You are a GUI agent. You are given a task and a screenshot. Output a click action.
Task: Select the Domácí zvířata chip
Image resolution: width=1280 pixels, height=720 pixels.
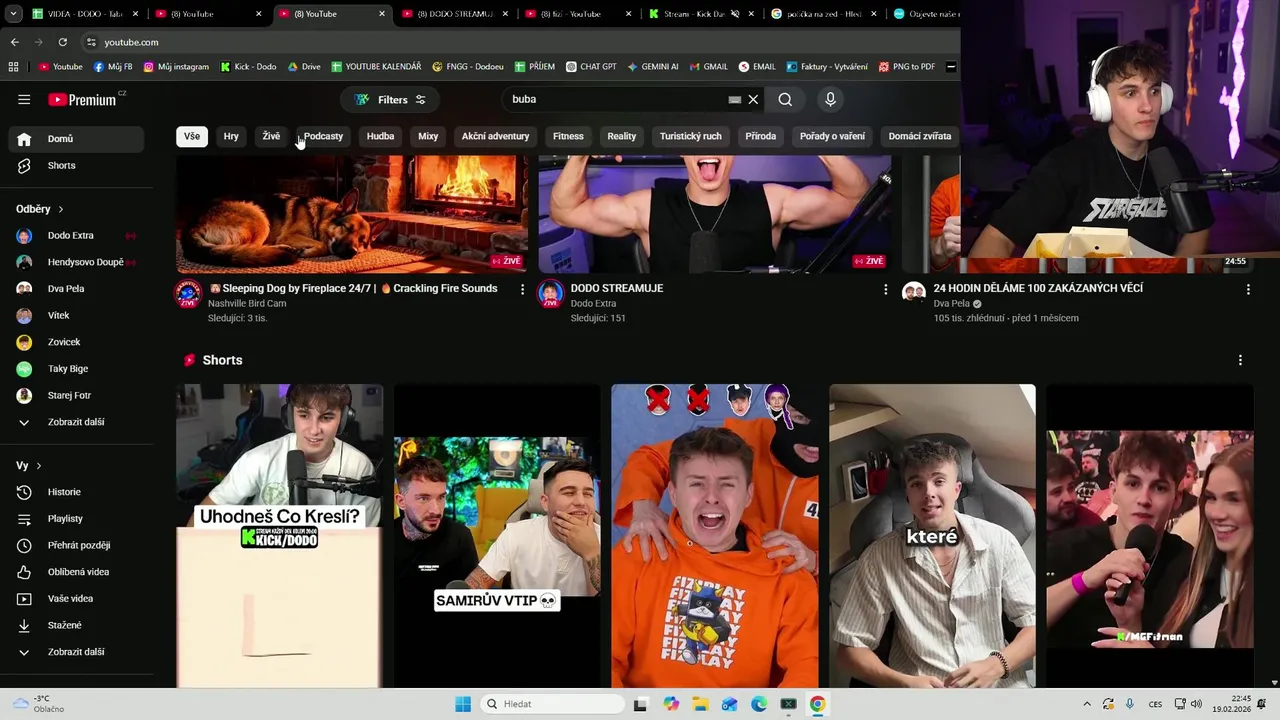(920, 136)
